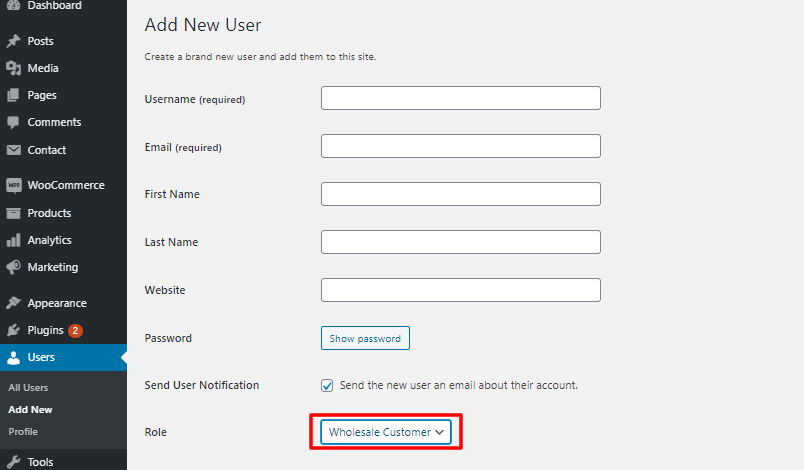Open the Tools wrench icon
Image resolution: width=804 pixels, height=470 pixels.
(x=13, y=462)
